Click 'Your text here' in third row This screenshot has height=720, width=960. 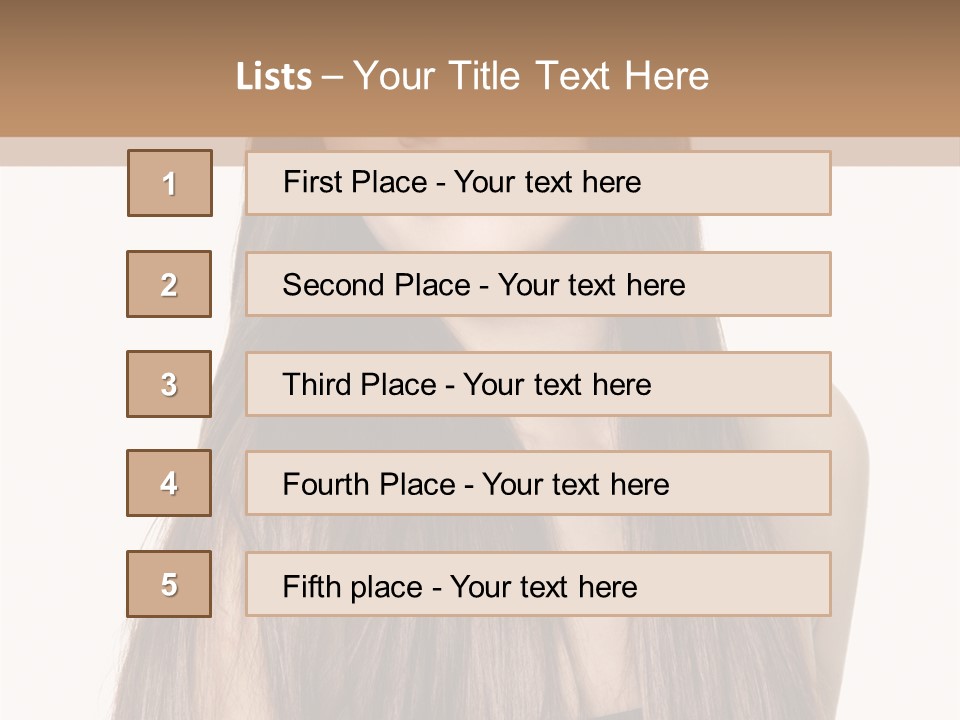click(557, 385)
